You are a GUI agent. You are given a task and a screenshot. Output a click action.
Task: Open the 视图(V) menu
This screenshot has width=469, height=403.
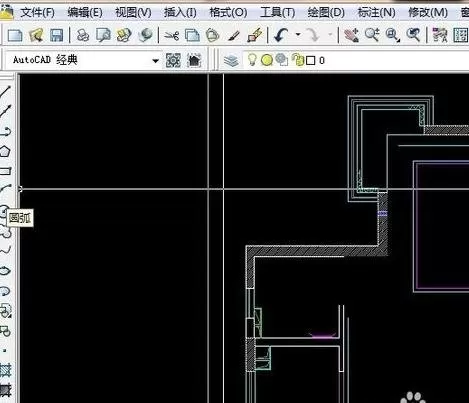click(133, 13)
